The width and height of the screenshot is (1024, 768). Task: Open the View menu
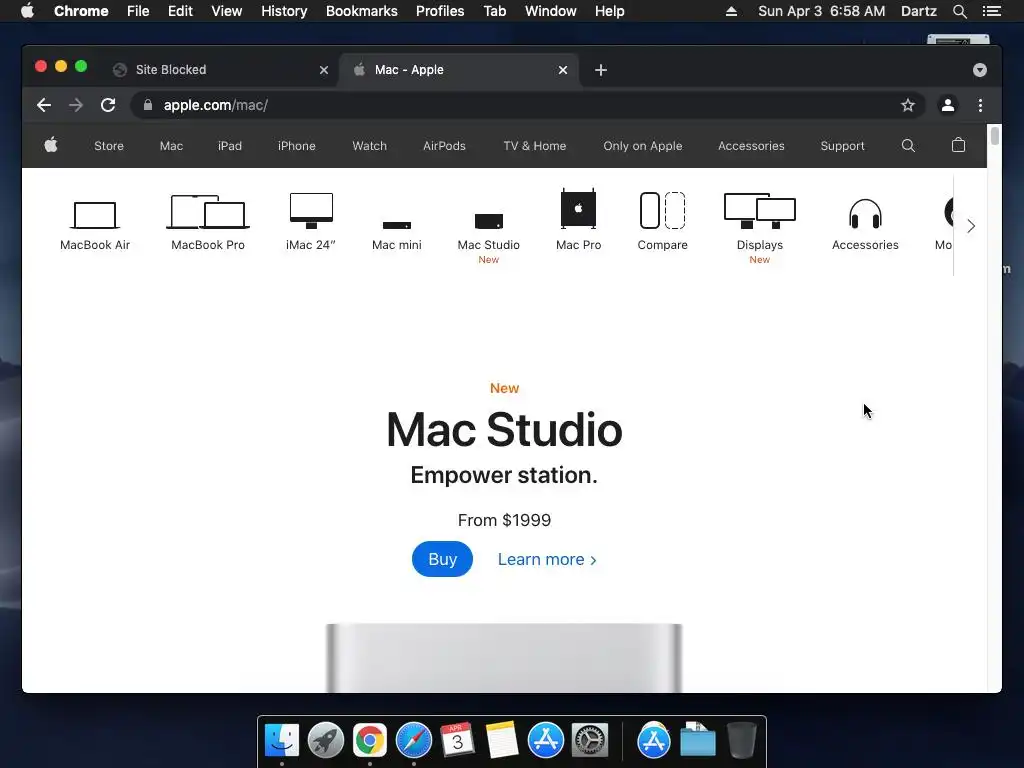pos(227,11)
